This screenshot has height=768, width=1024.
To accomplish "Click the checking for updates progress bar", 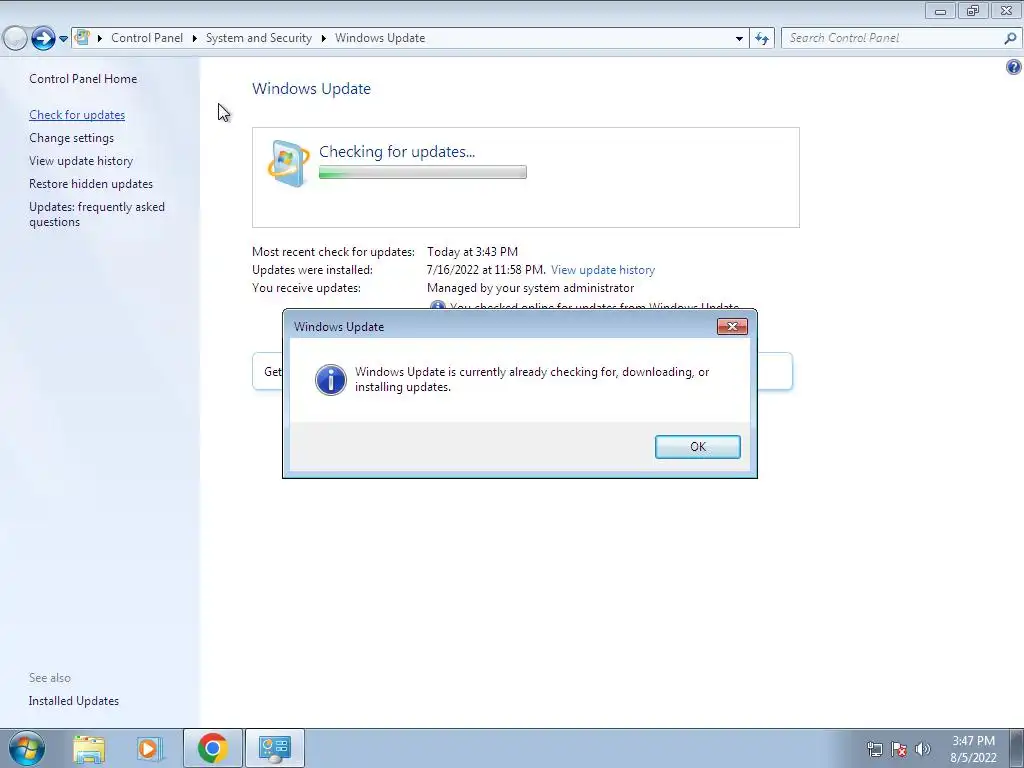I will click(x=423, y=172).
